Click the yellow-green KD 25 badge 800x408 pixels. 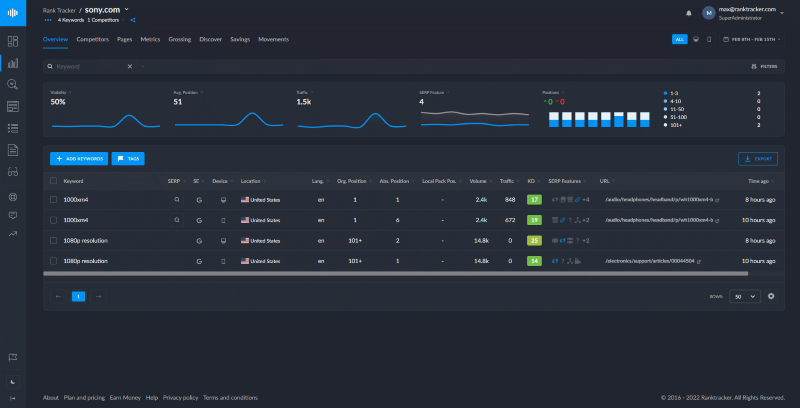tap(534, 241)
